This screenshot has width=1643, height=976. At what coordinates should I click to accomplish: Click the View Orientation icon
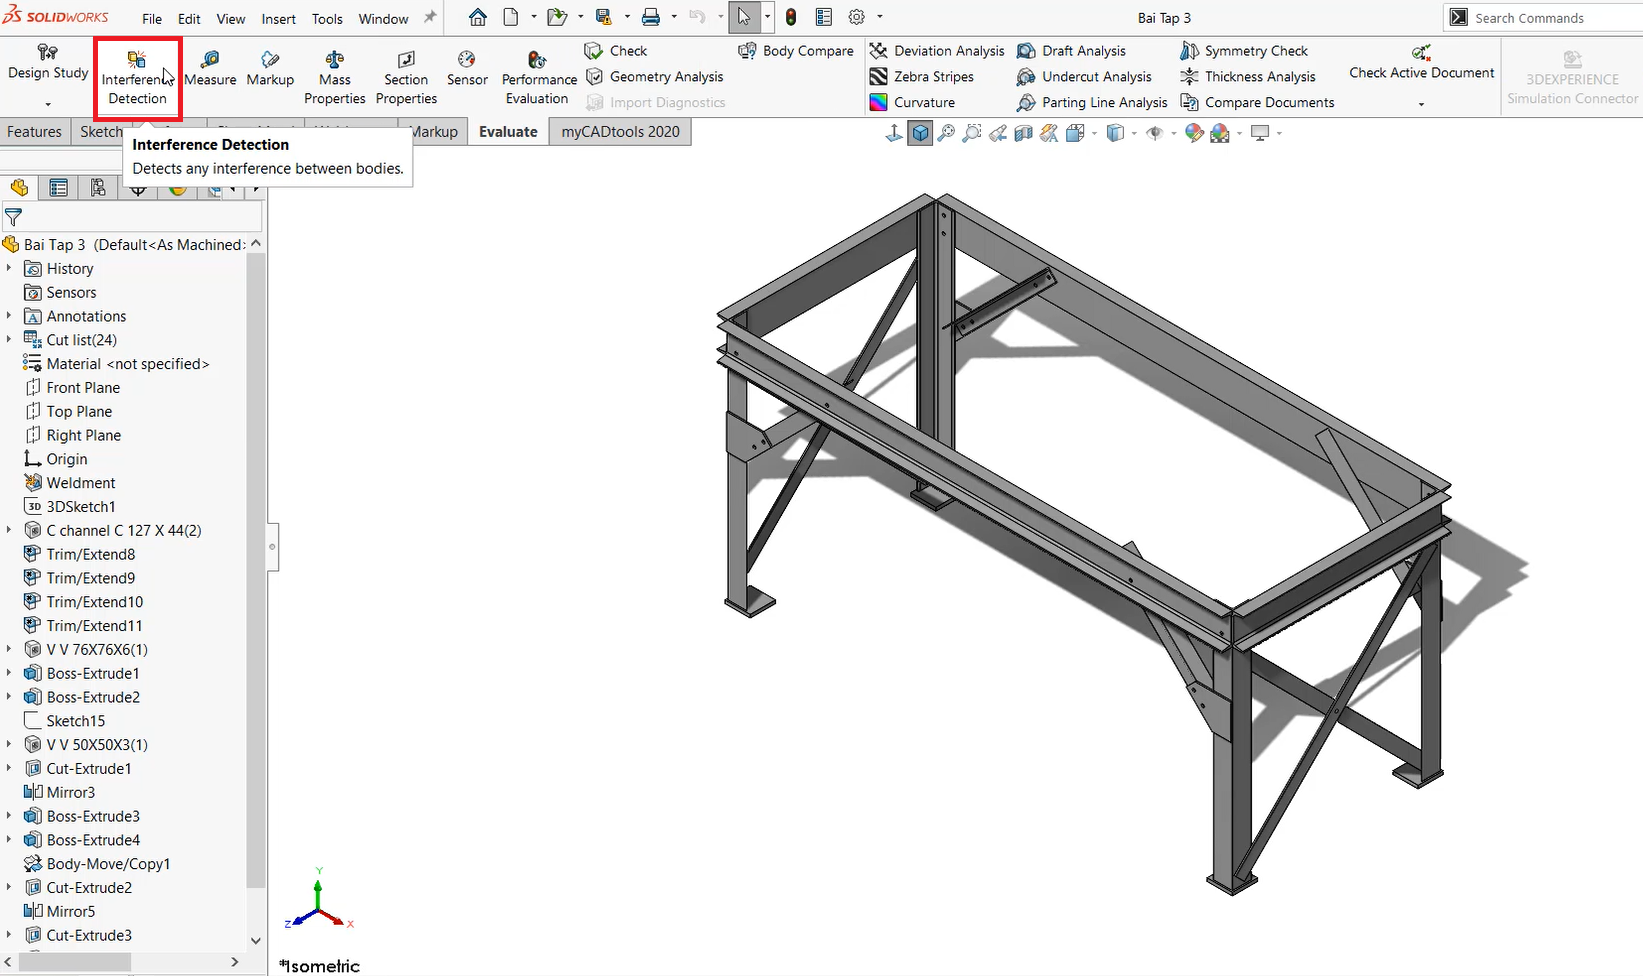click(1076, 133)
